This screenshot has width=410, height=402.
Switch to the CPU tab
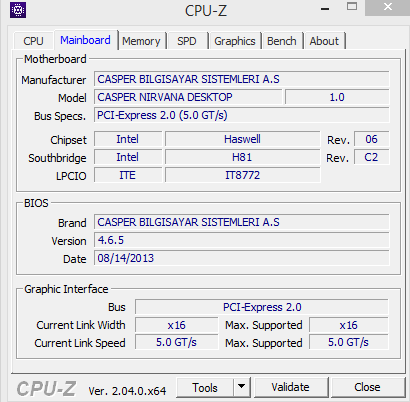(x=33, y=41)
